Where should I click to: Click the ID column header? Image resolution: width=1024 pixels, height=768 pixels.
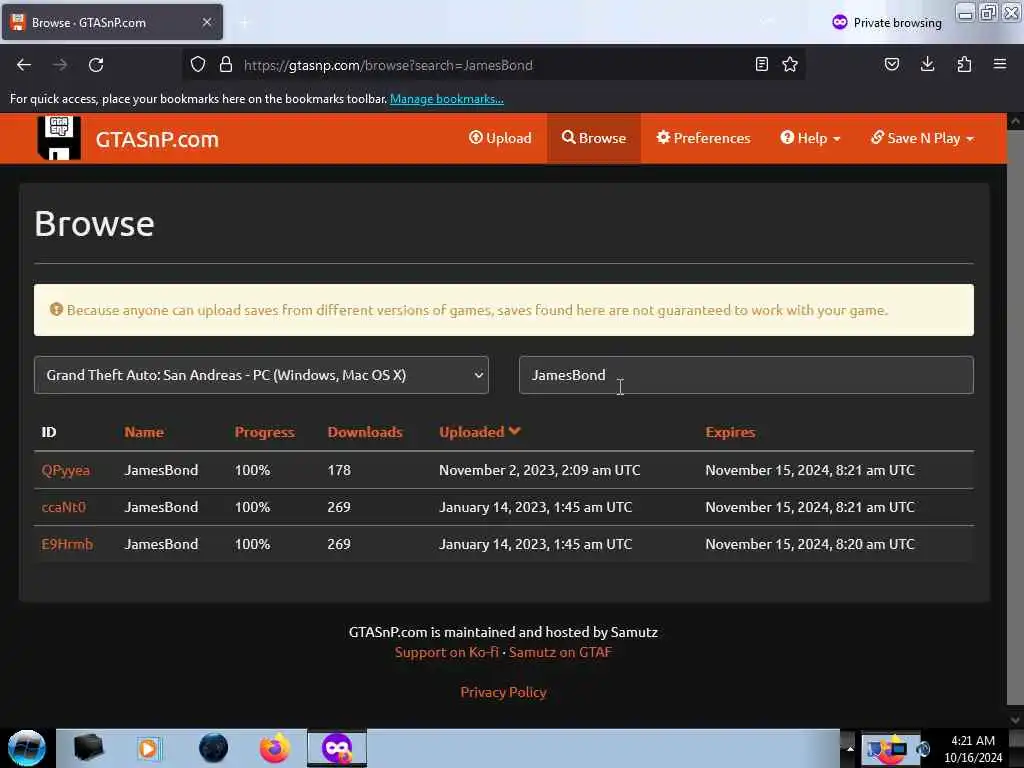click(49, 432)
